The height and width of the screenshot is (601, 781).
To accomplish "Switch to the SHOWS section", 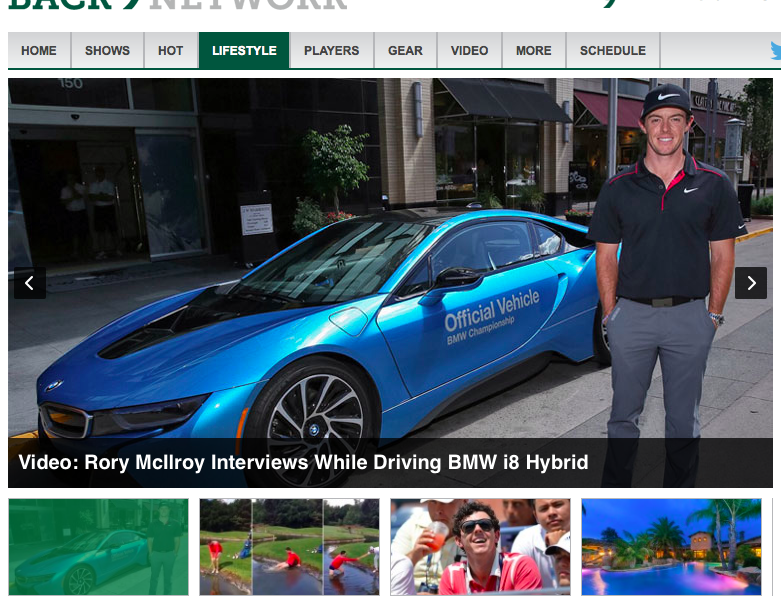I will (107, 51).
